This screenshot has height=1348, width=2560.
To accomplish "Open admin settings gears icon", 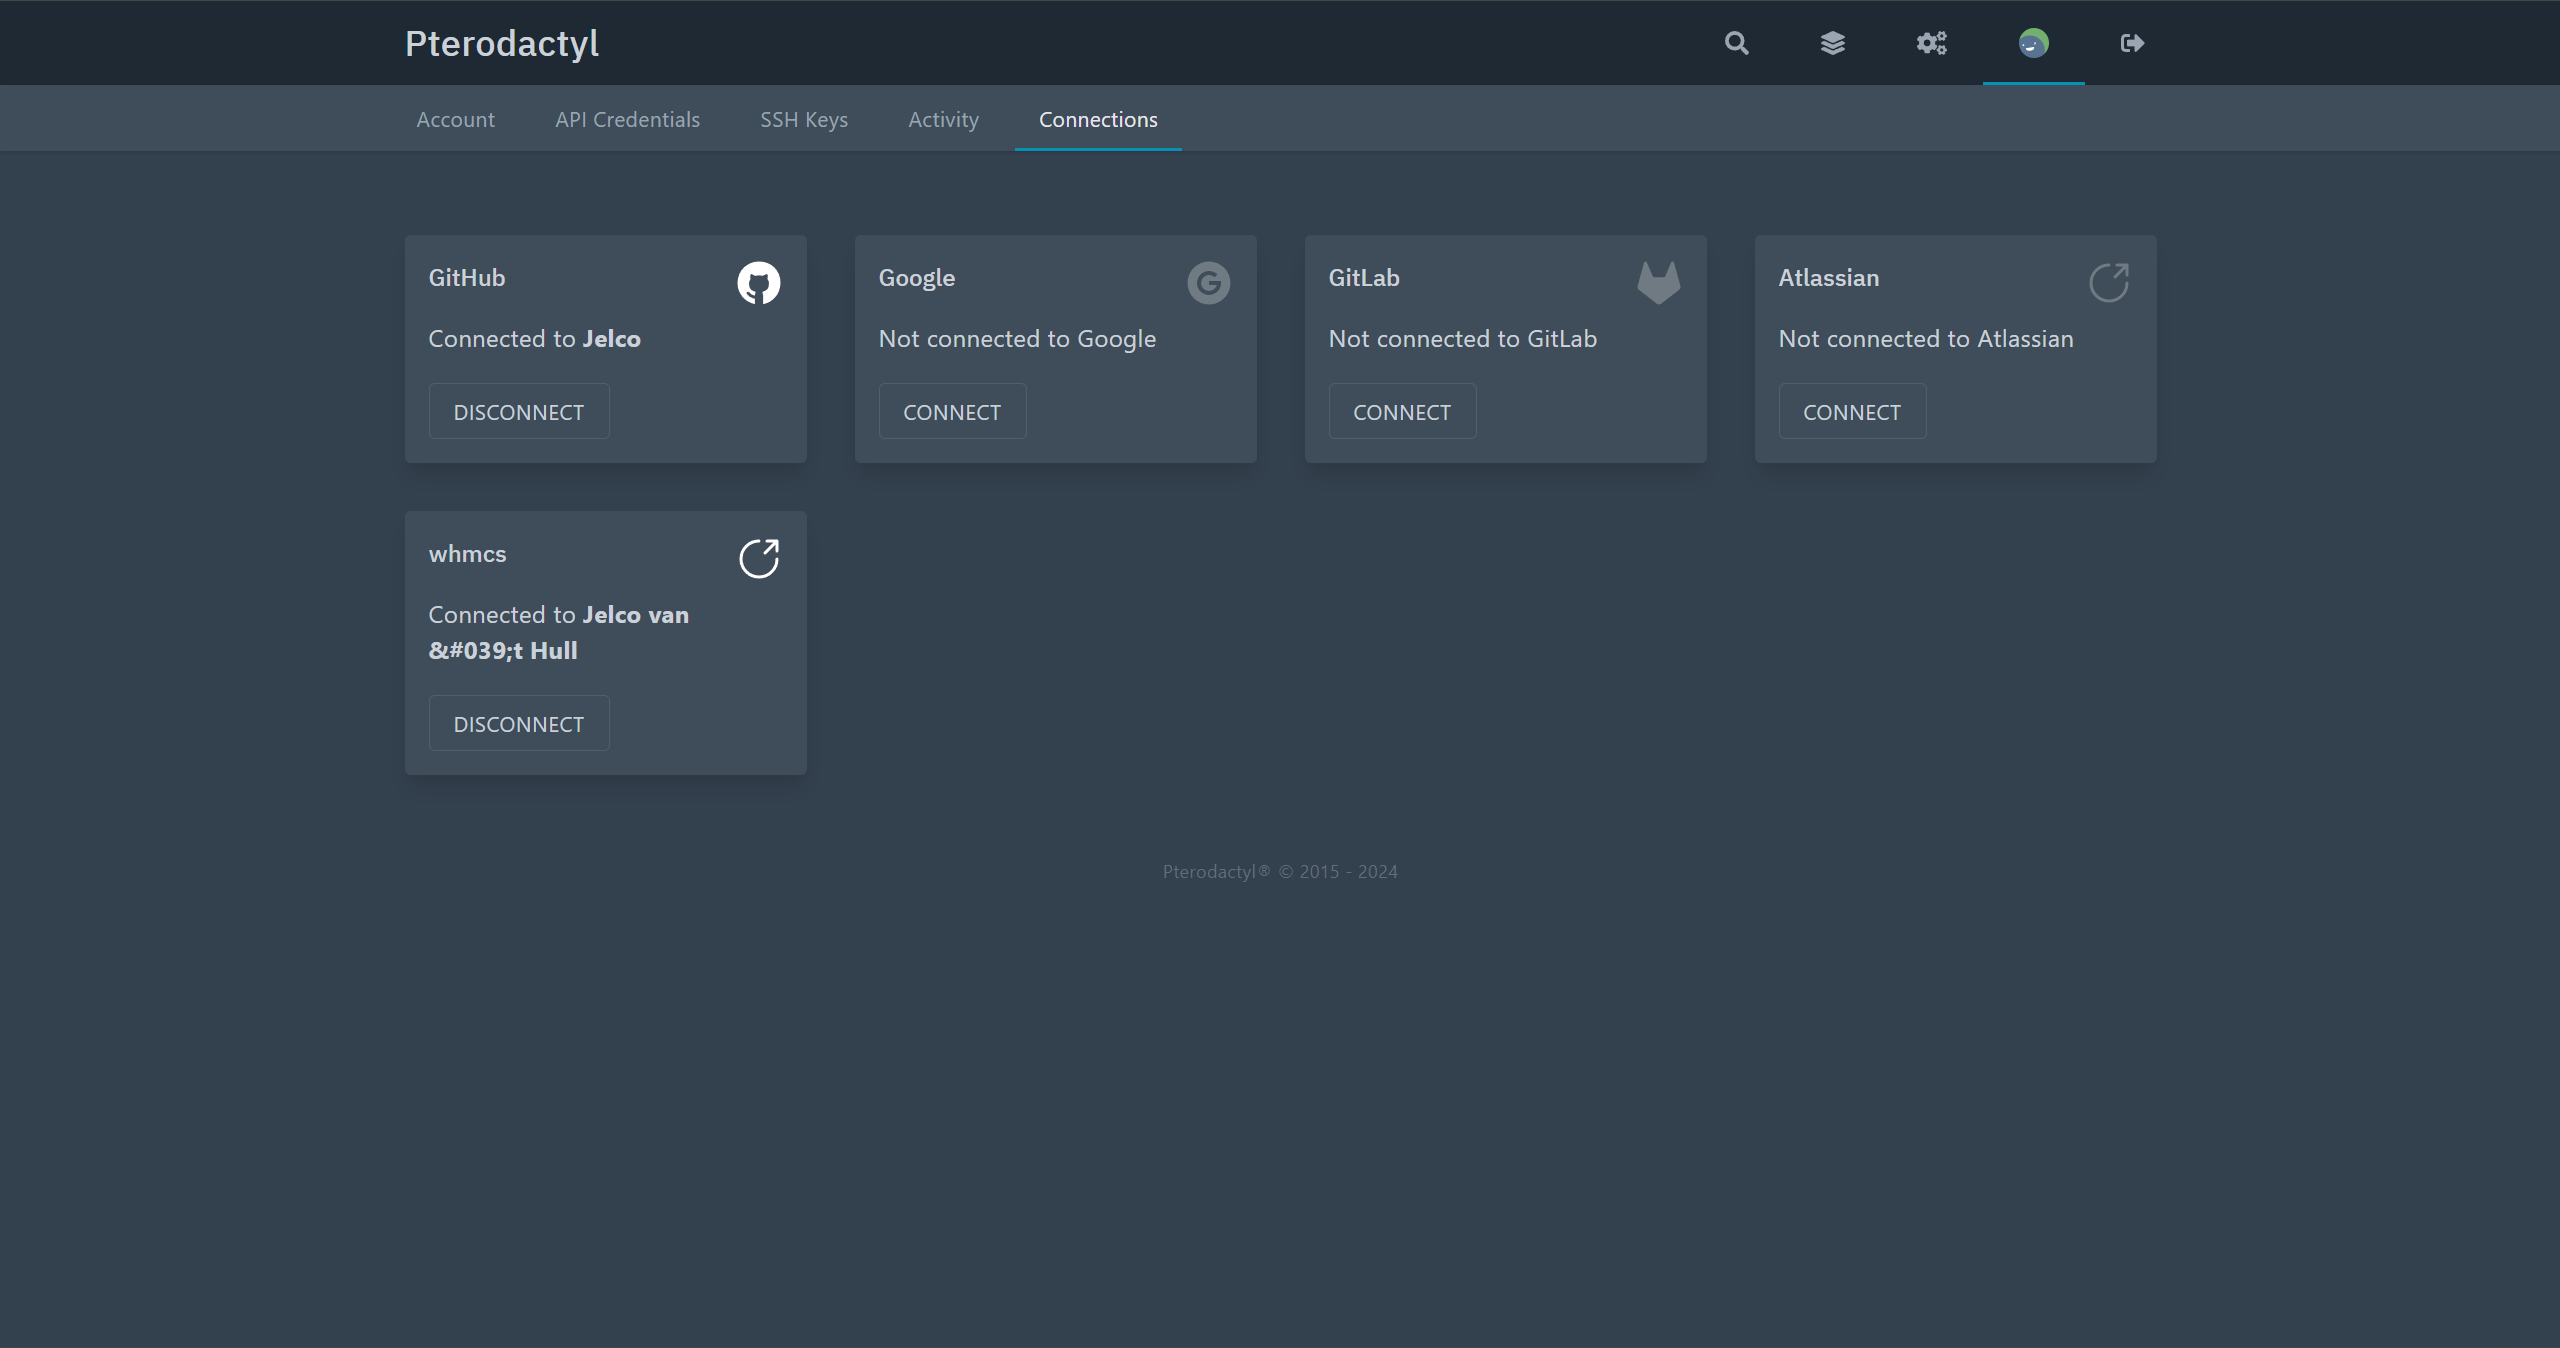I will tap(1931, 43).
